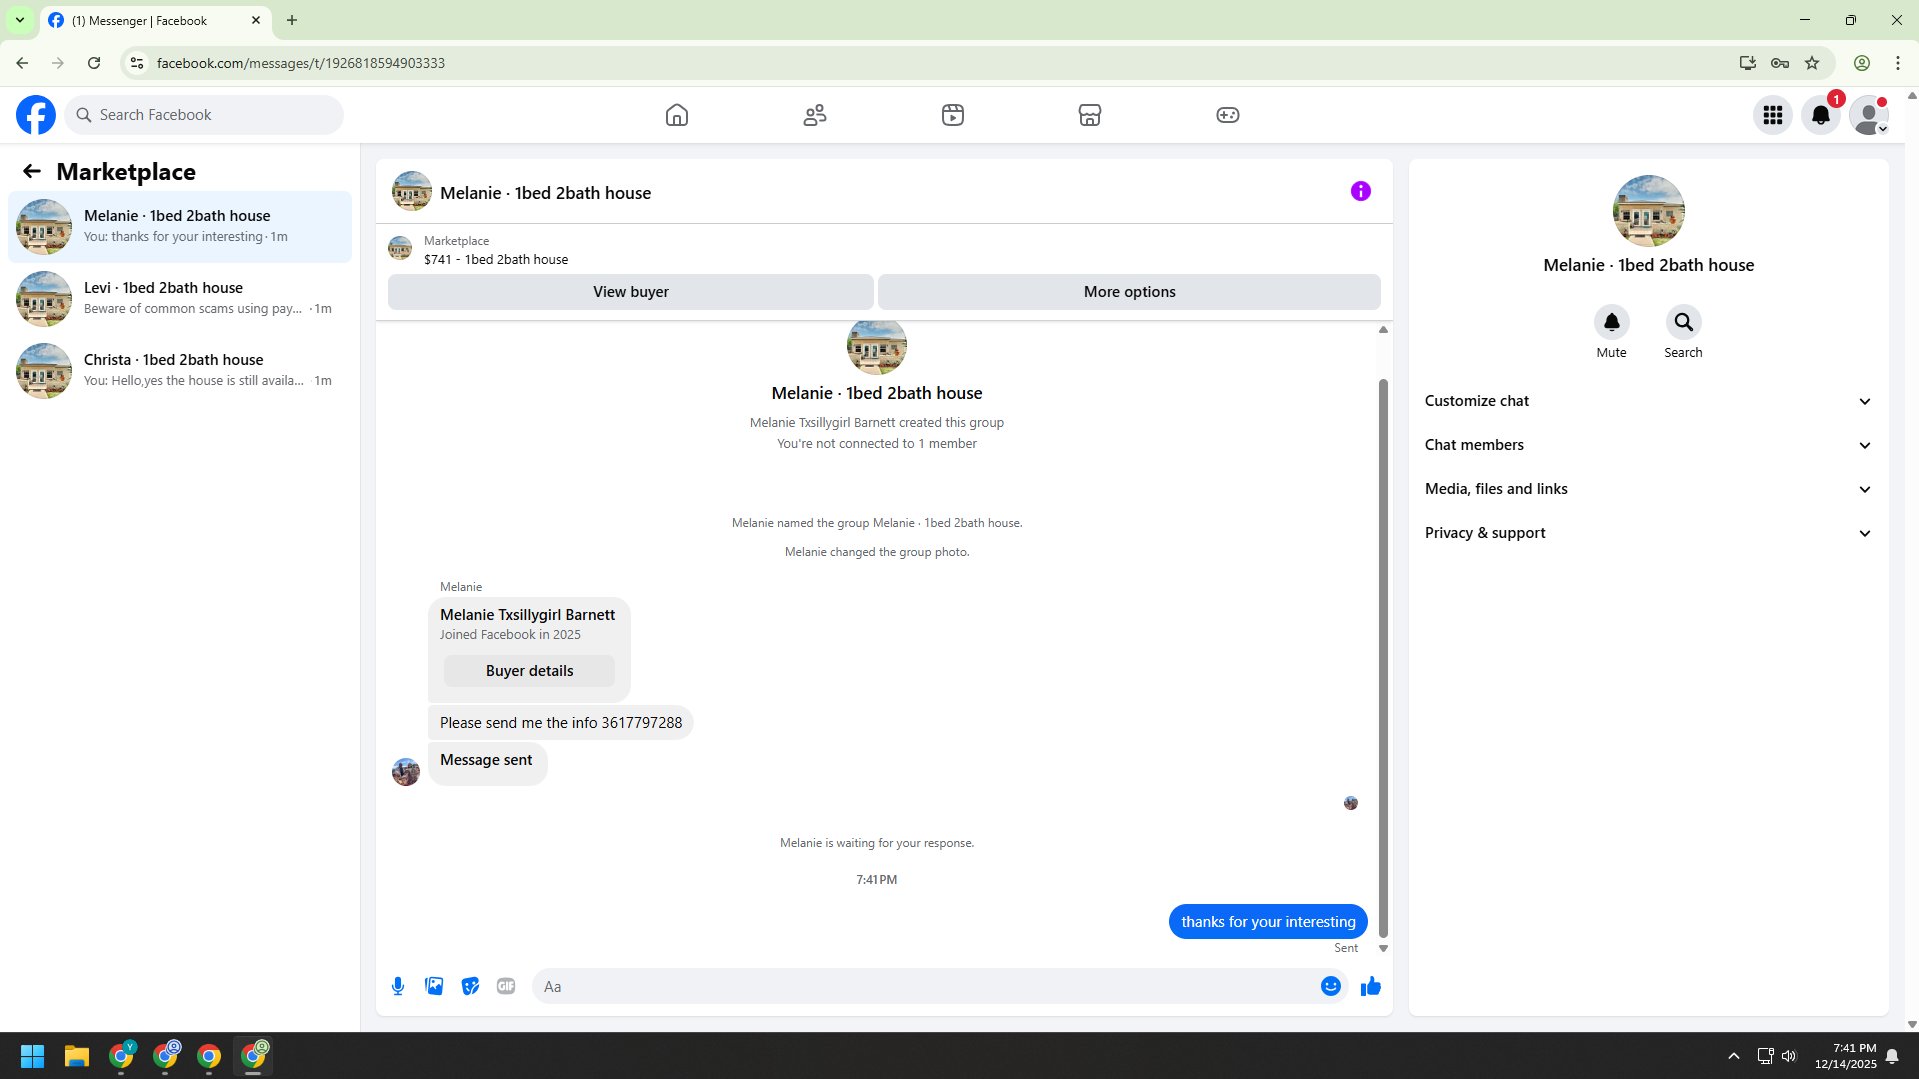Image resolution: width=1919 pixels, height=1079 pixels.
Task: Open Chrome three-dot menu
Action: point(1898,63)
